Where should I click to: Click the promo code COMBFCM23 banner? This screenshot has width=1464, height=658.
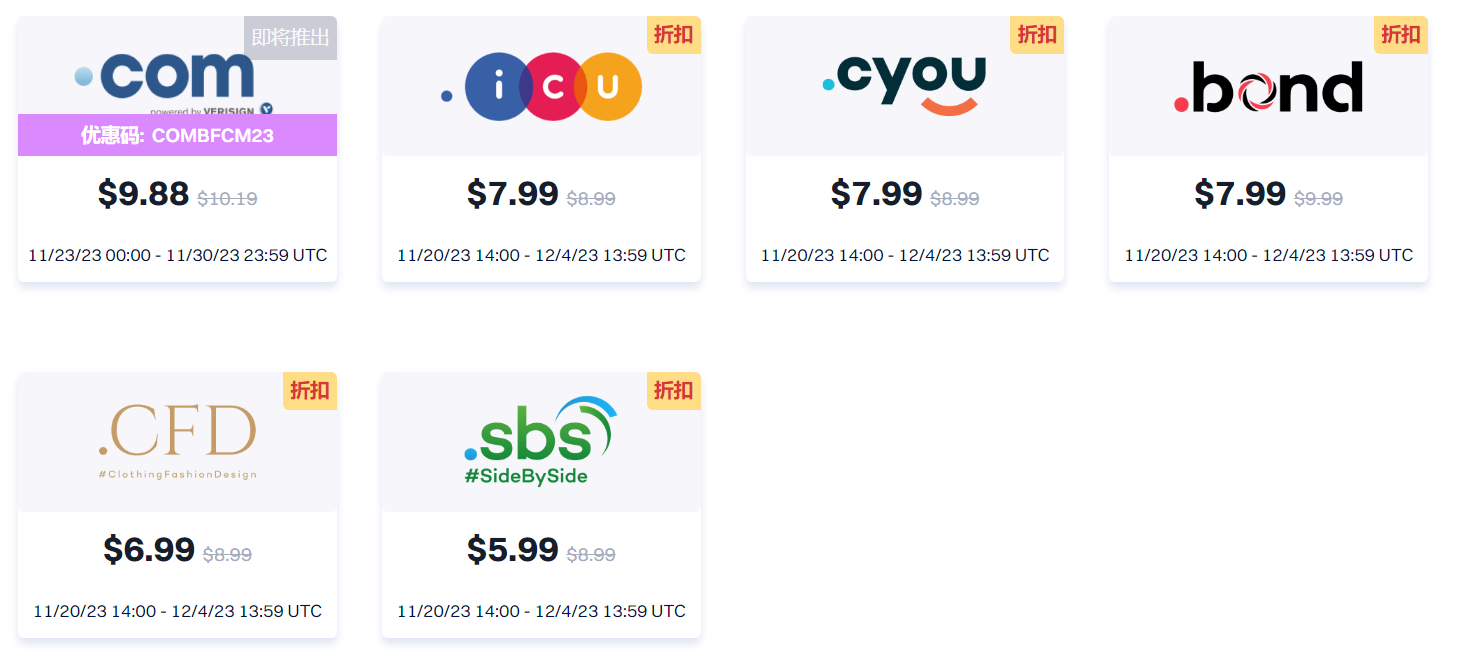coord(177,135)
